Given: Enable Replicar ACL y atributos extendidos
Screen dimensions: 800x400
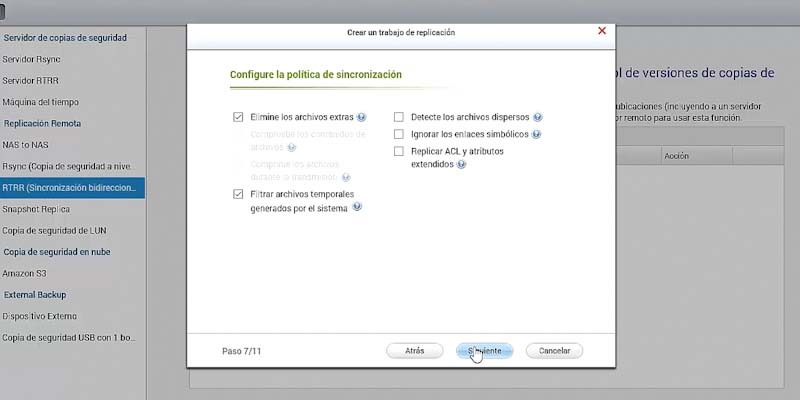Looking at the screenshot, I should coord(398,152).
